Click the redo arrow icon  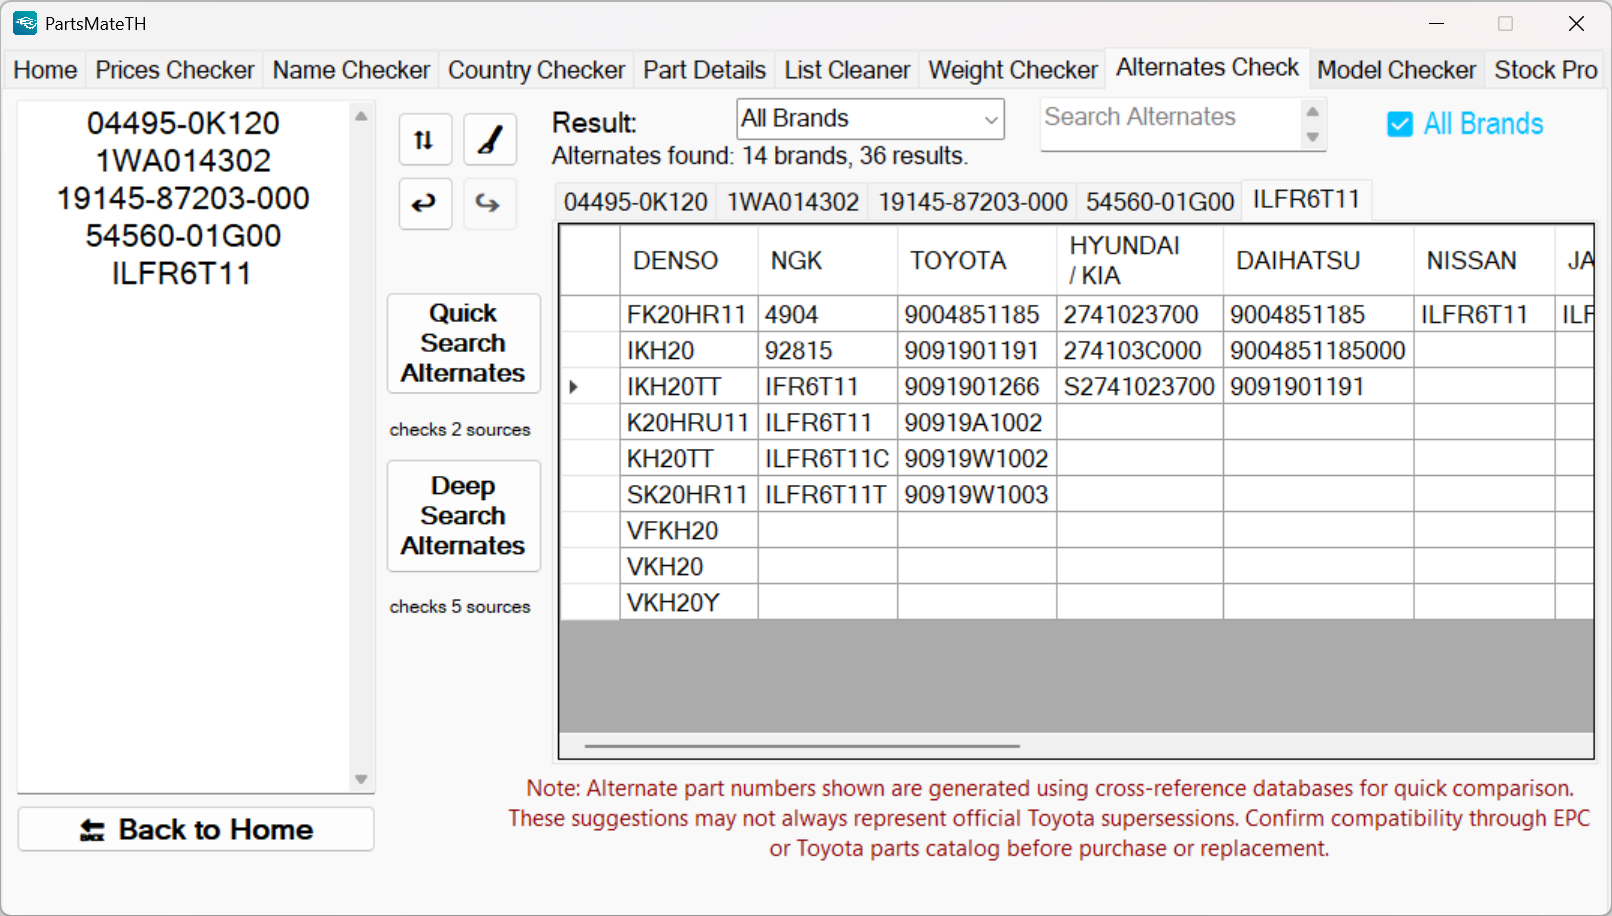[x=489, y=204]
